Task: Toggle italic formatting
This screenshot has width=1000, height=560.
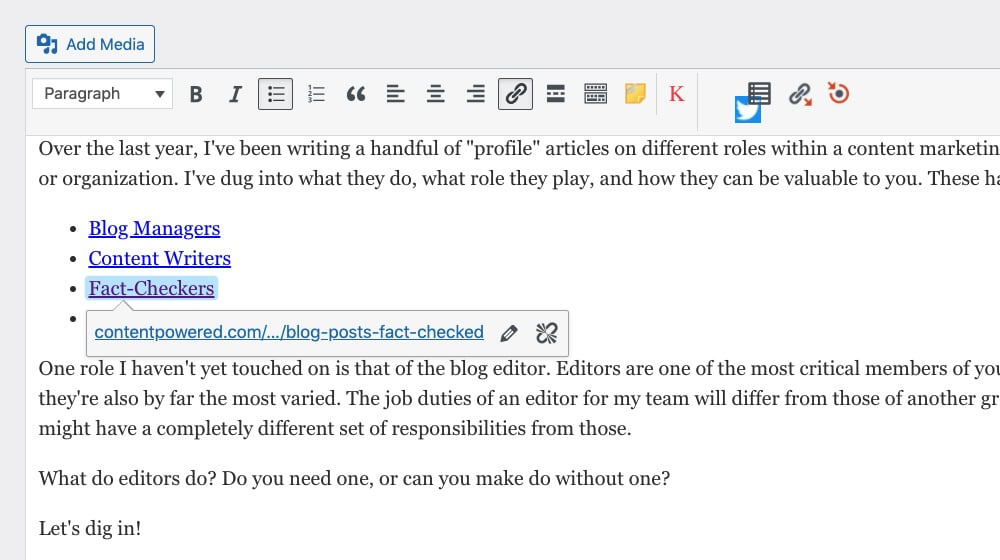Action: coord(235,94)
